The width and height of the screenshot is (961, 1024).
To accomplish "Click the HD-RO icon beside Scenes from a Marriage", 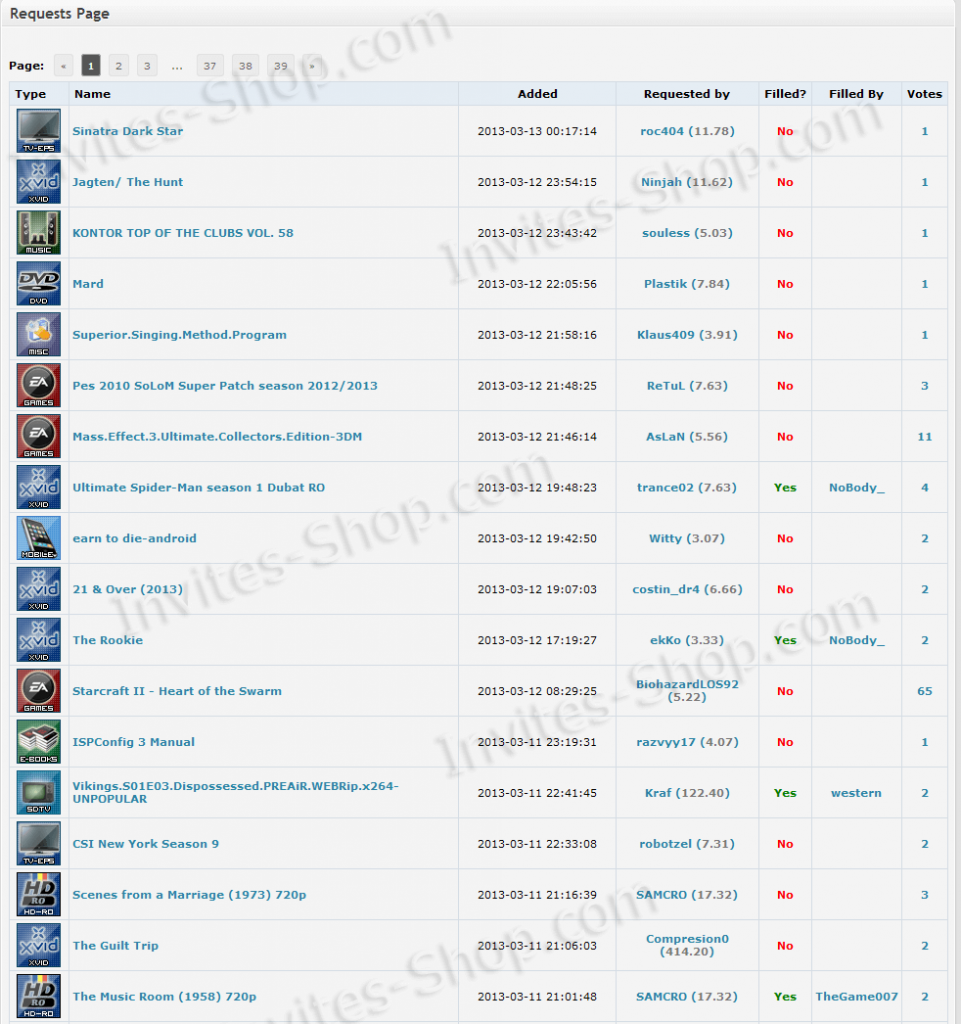I will (x=37, y=894).
